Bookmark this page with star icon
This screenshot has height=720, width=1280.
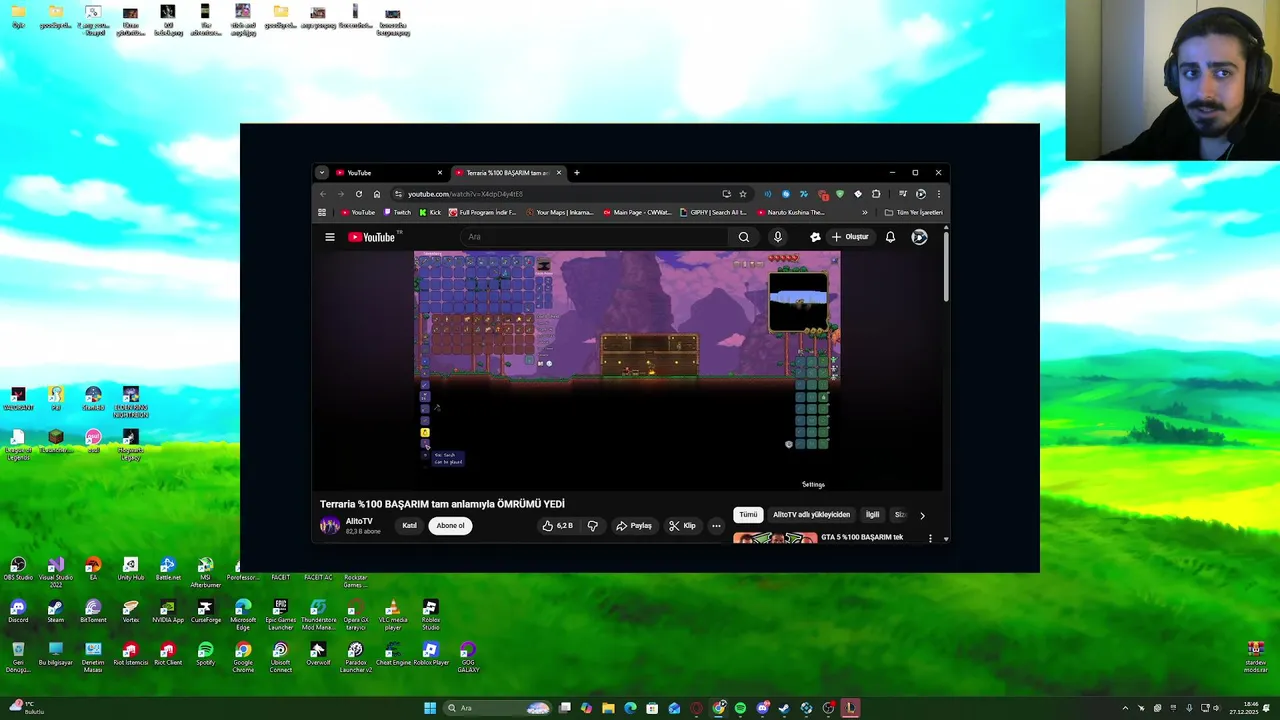743,194
